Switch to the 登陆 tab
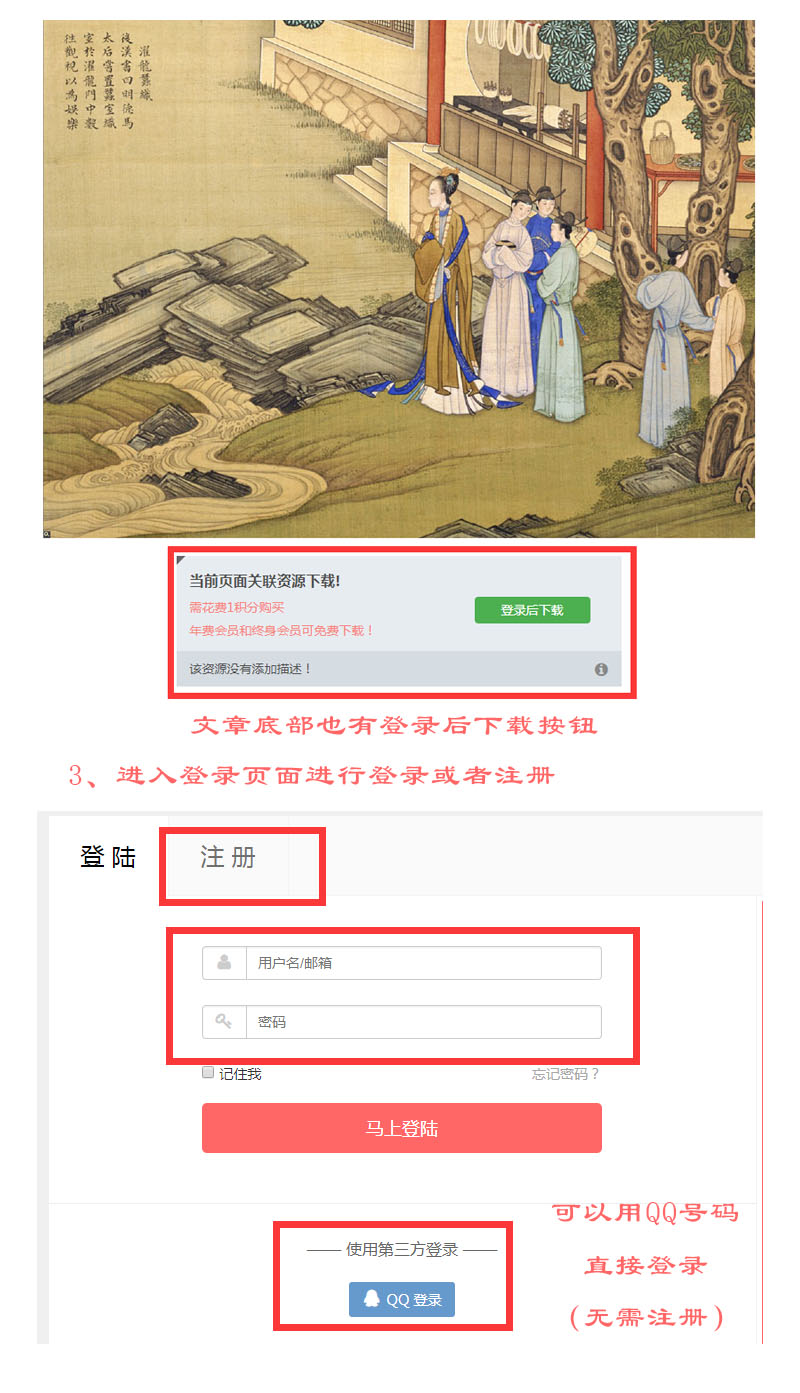Image resolution: width=800 pixels, height=1393 pixels. [108, 857]
